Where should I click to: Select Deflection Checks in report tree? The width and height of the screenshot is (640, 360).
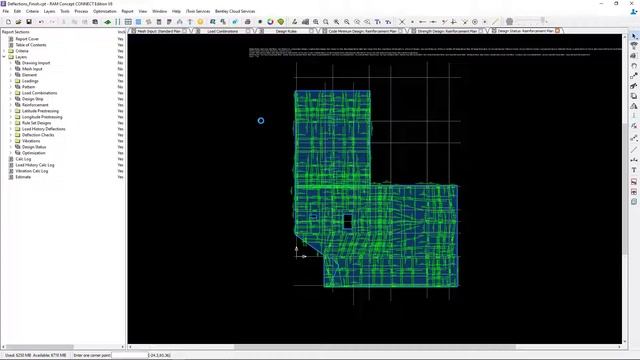[38, 135]
